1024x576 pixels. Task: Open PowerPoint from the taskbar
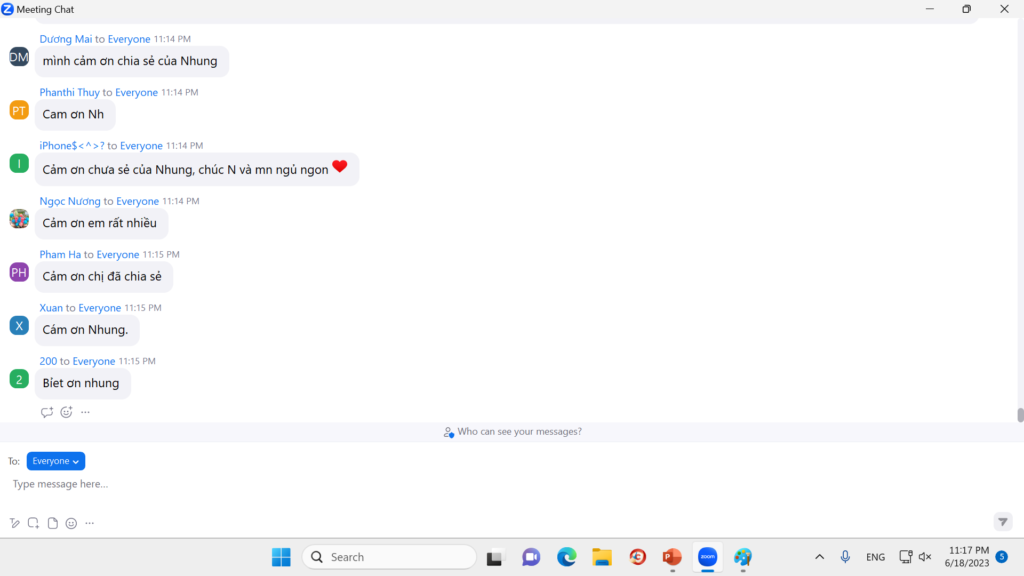[672, 557]
